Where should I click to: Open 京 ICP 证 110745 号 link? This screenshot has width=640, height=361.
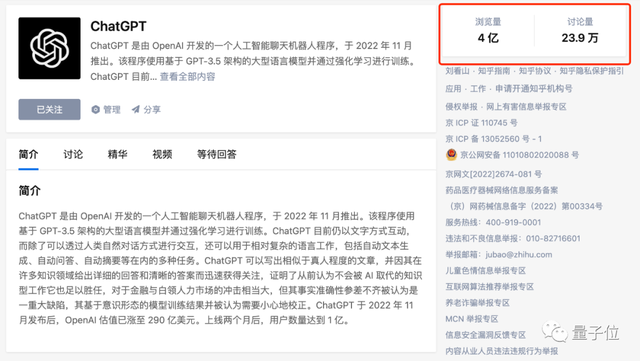(481, 123)
